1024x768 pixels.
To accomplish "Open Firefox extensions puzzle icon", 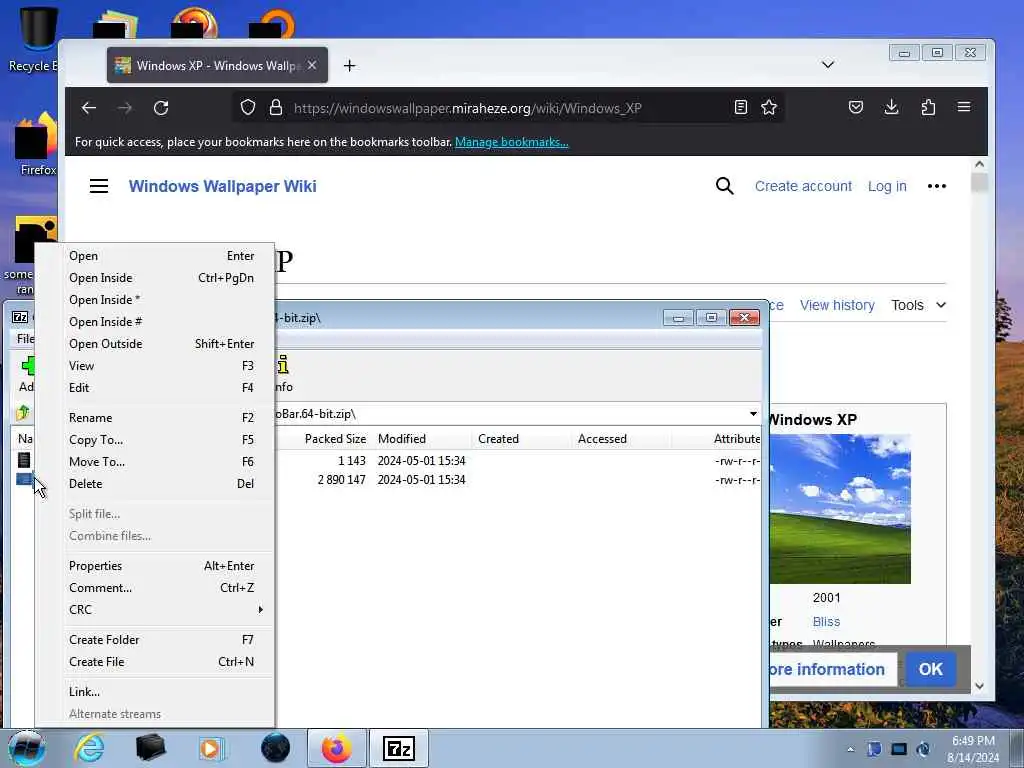I will [928, 107].
